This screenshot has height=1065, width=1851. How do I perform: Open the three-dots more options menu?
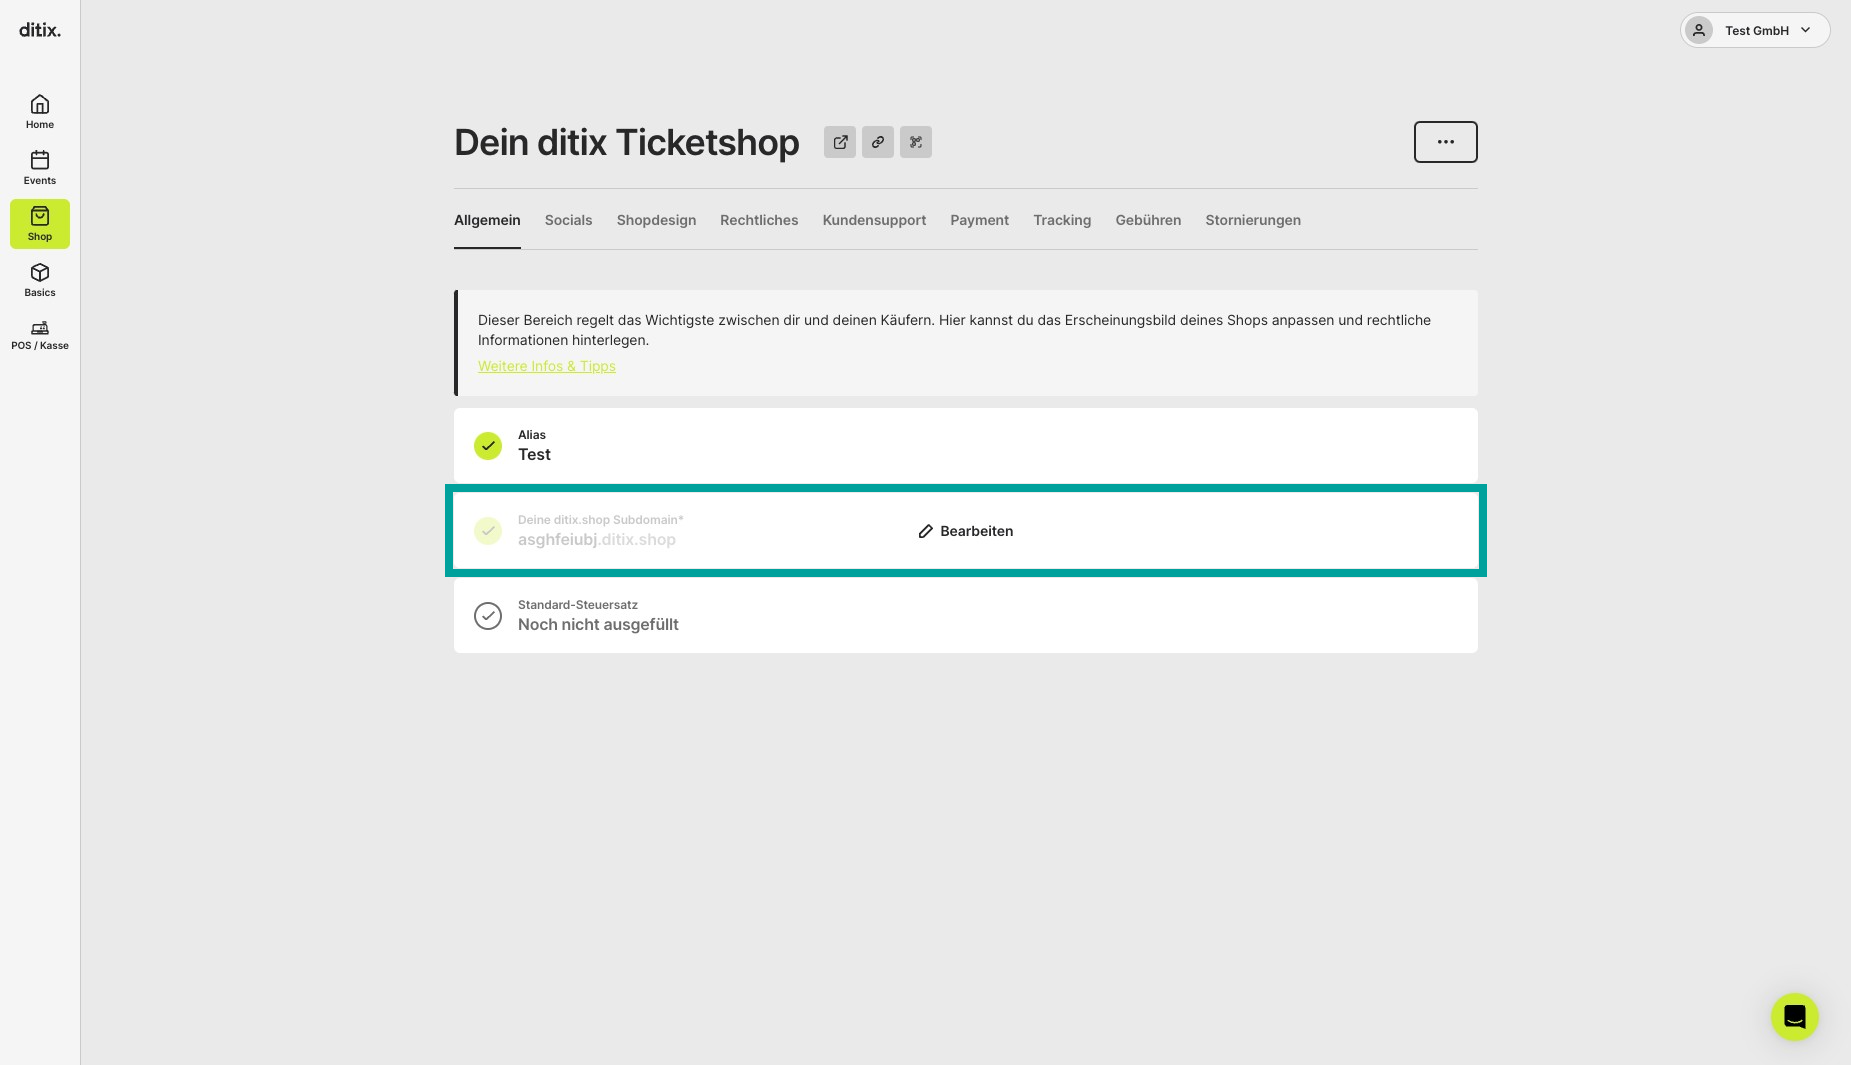[1446, 142]
